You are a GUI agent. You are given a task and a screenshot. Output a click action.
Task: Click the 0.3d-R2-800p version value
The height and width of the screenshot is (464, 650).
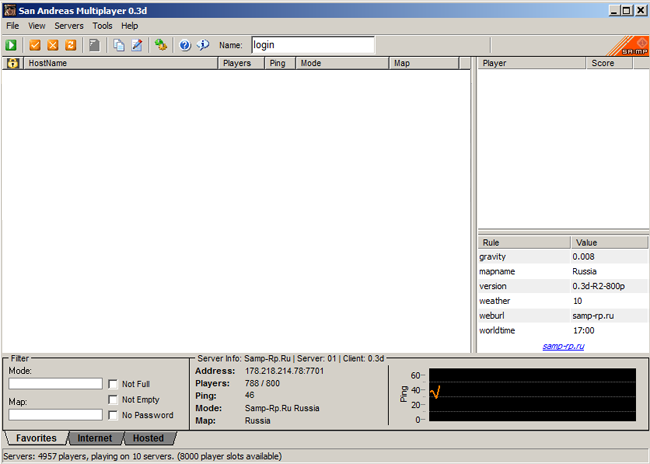pos(599,286)
